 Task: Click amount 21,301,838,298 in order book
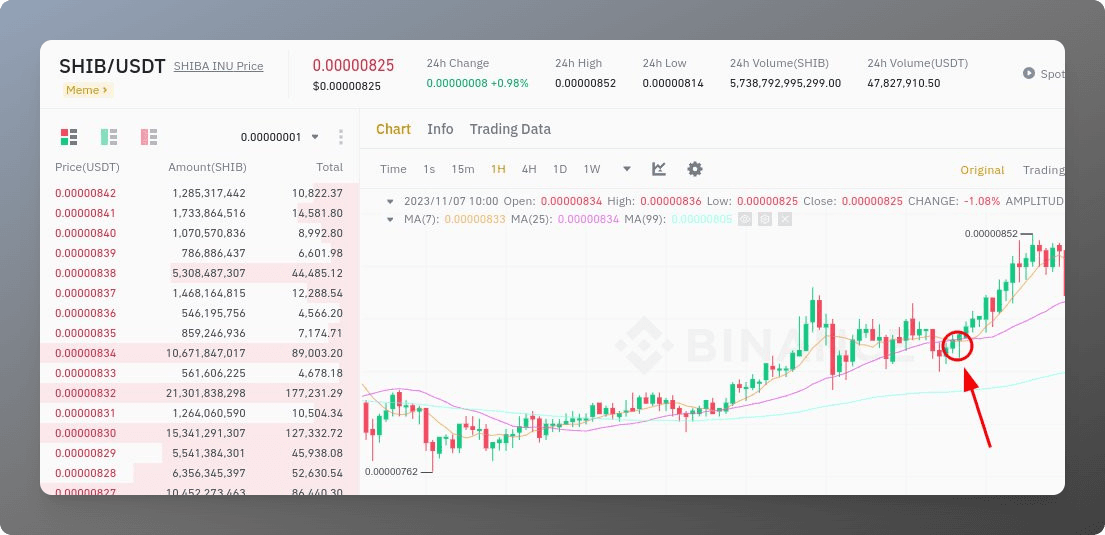pyautogui.click(x=206, y=393)
